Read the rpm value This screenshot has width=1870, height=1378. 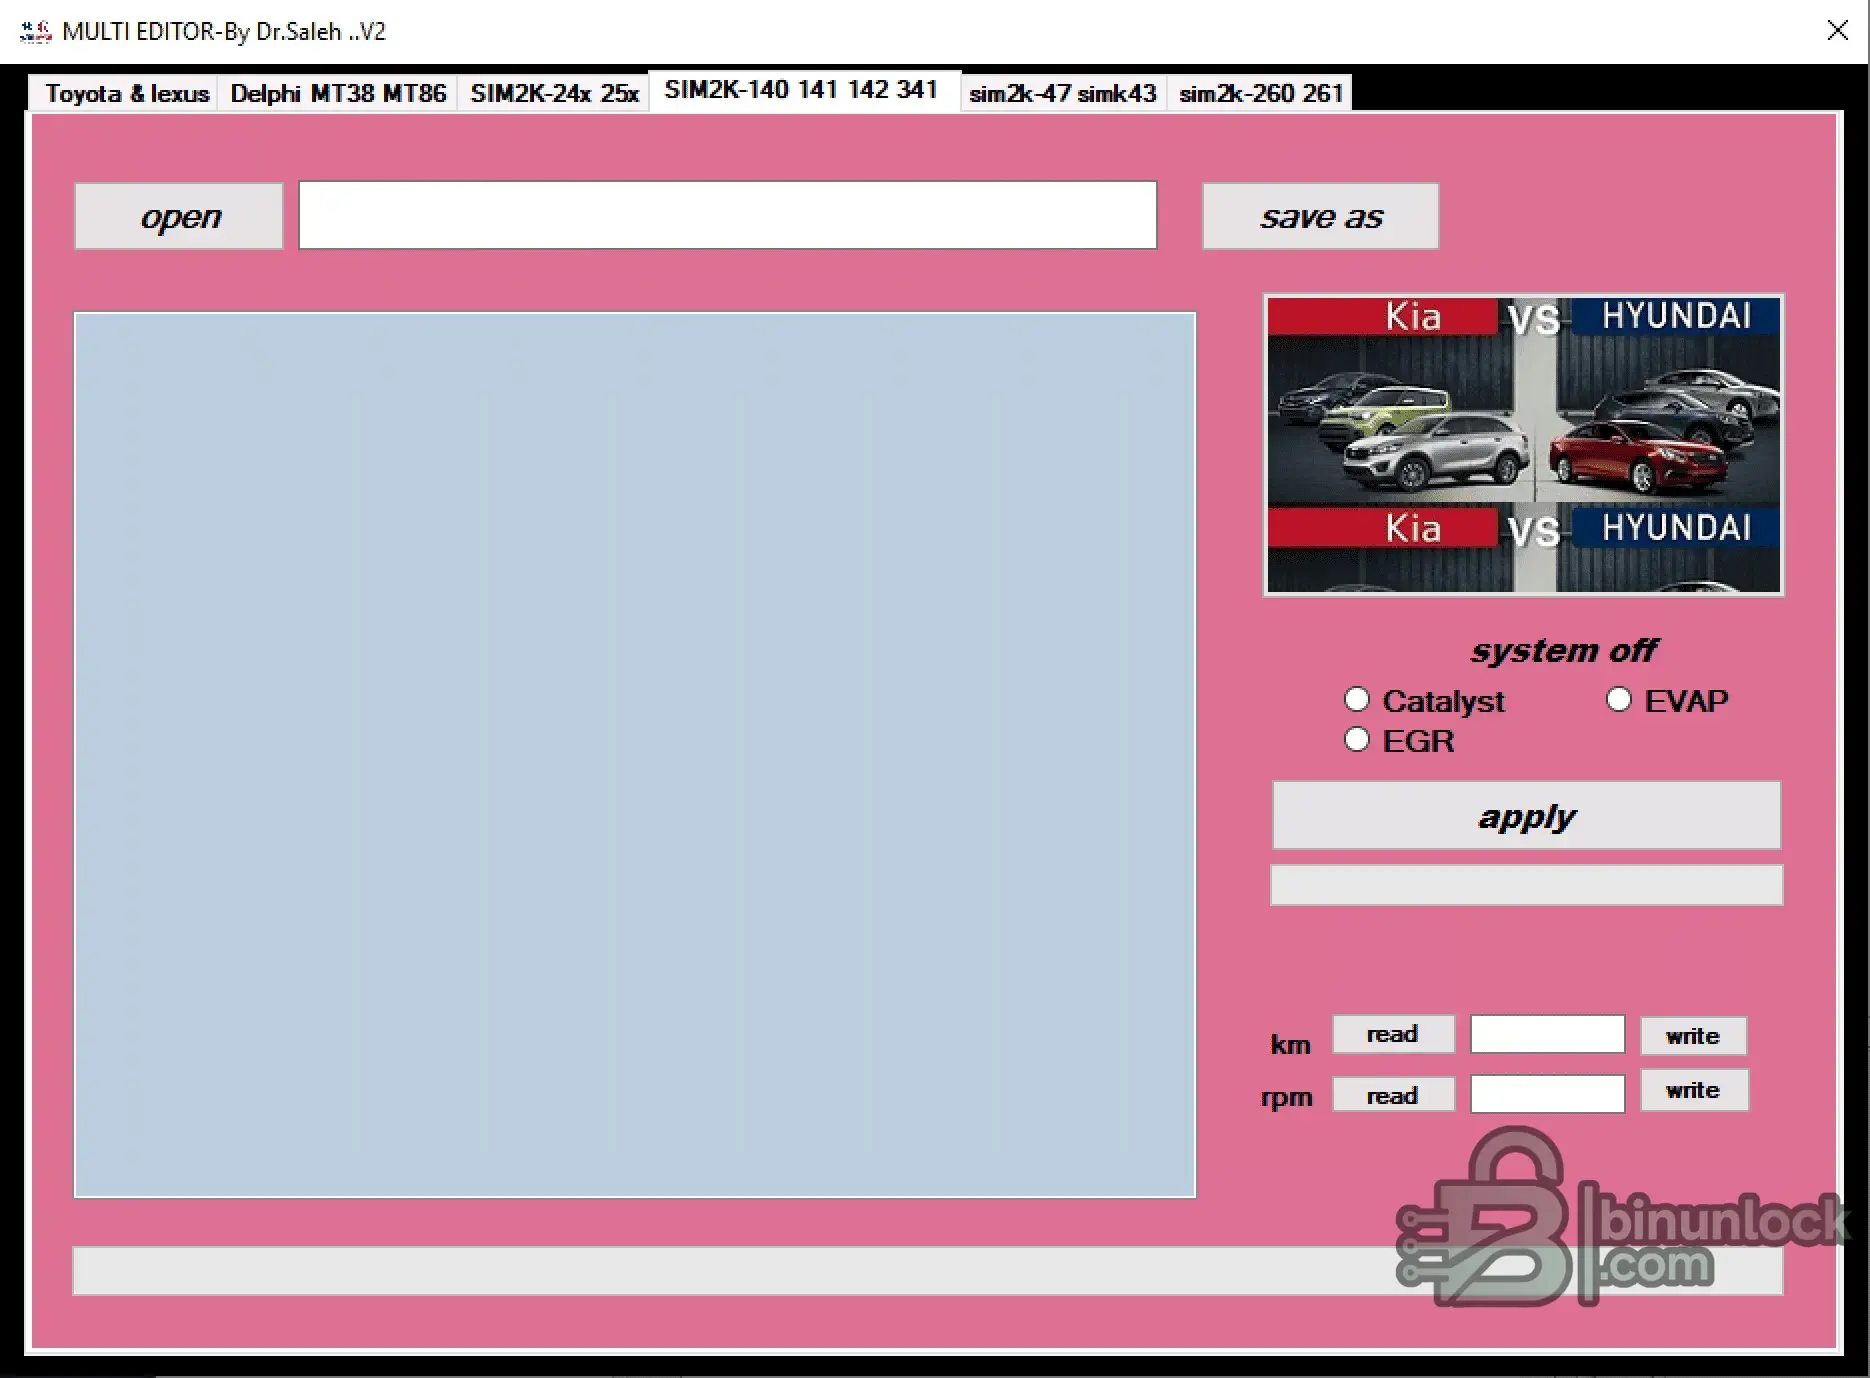[x=1393, y=1095]
